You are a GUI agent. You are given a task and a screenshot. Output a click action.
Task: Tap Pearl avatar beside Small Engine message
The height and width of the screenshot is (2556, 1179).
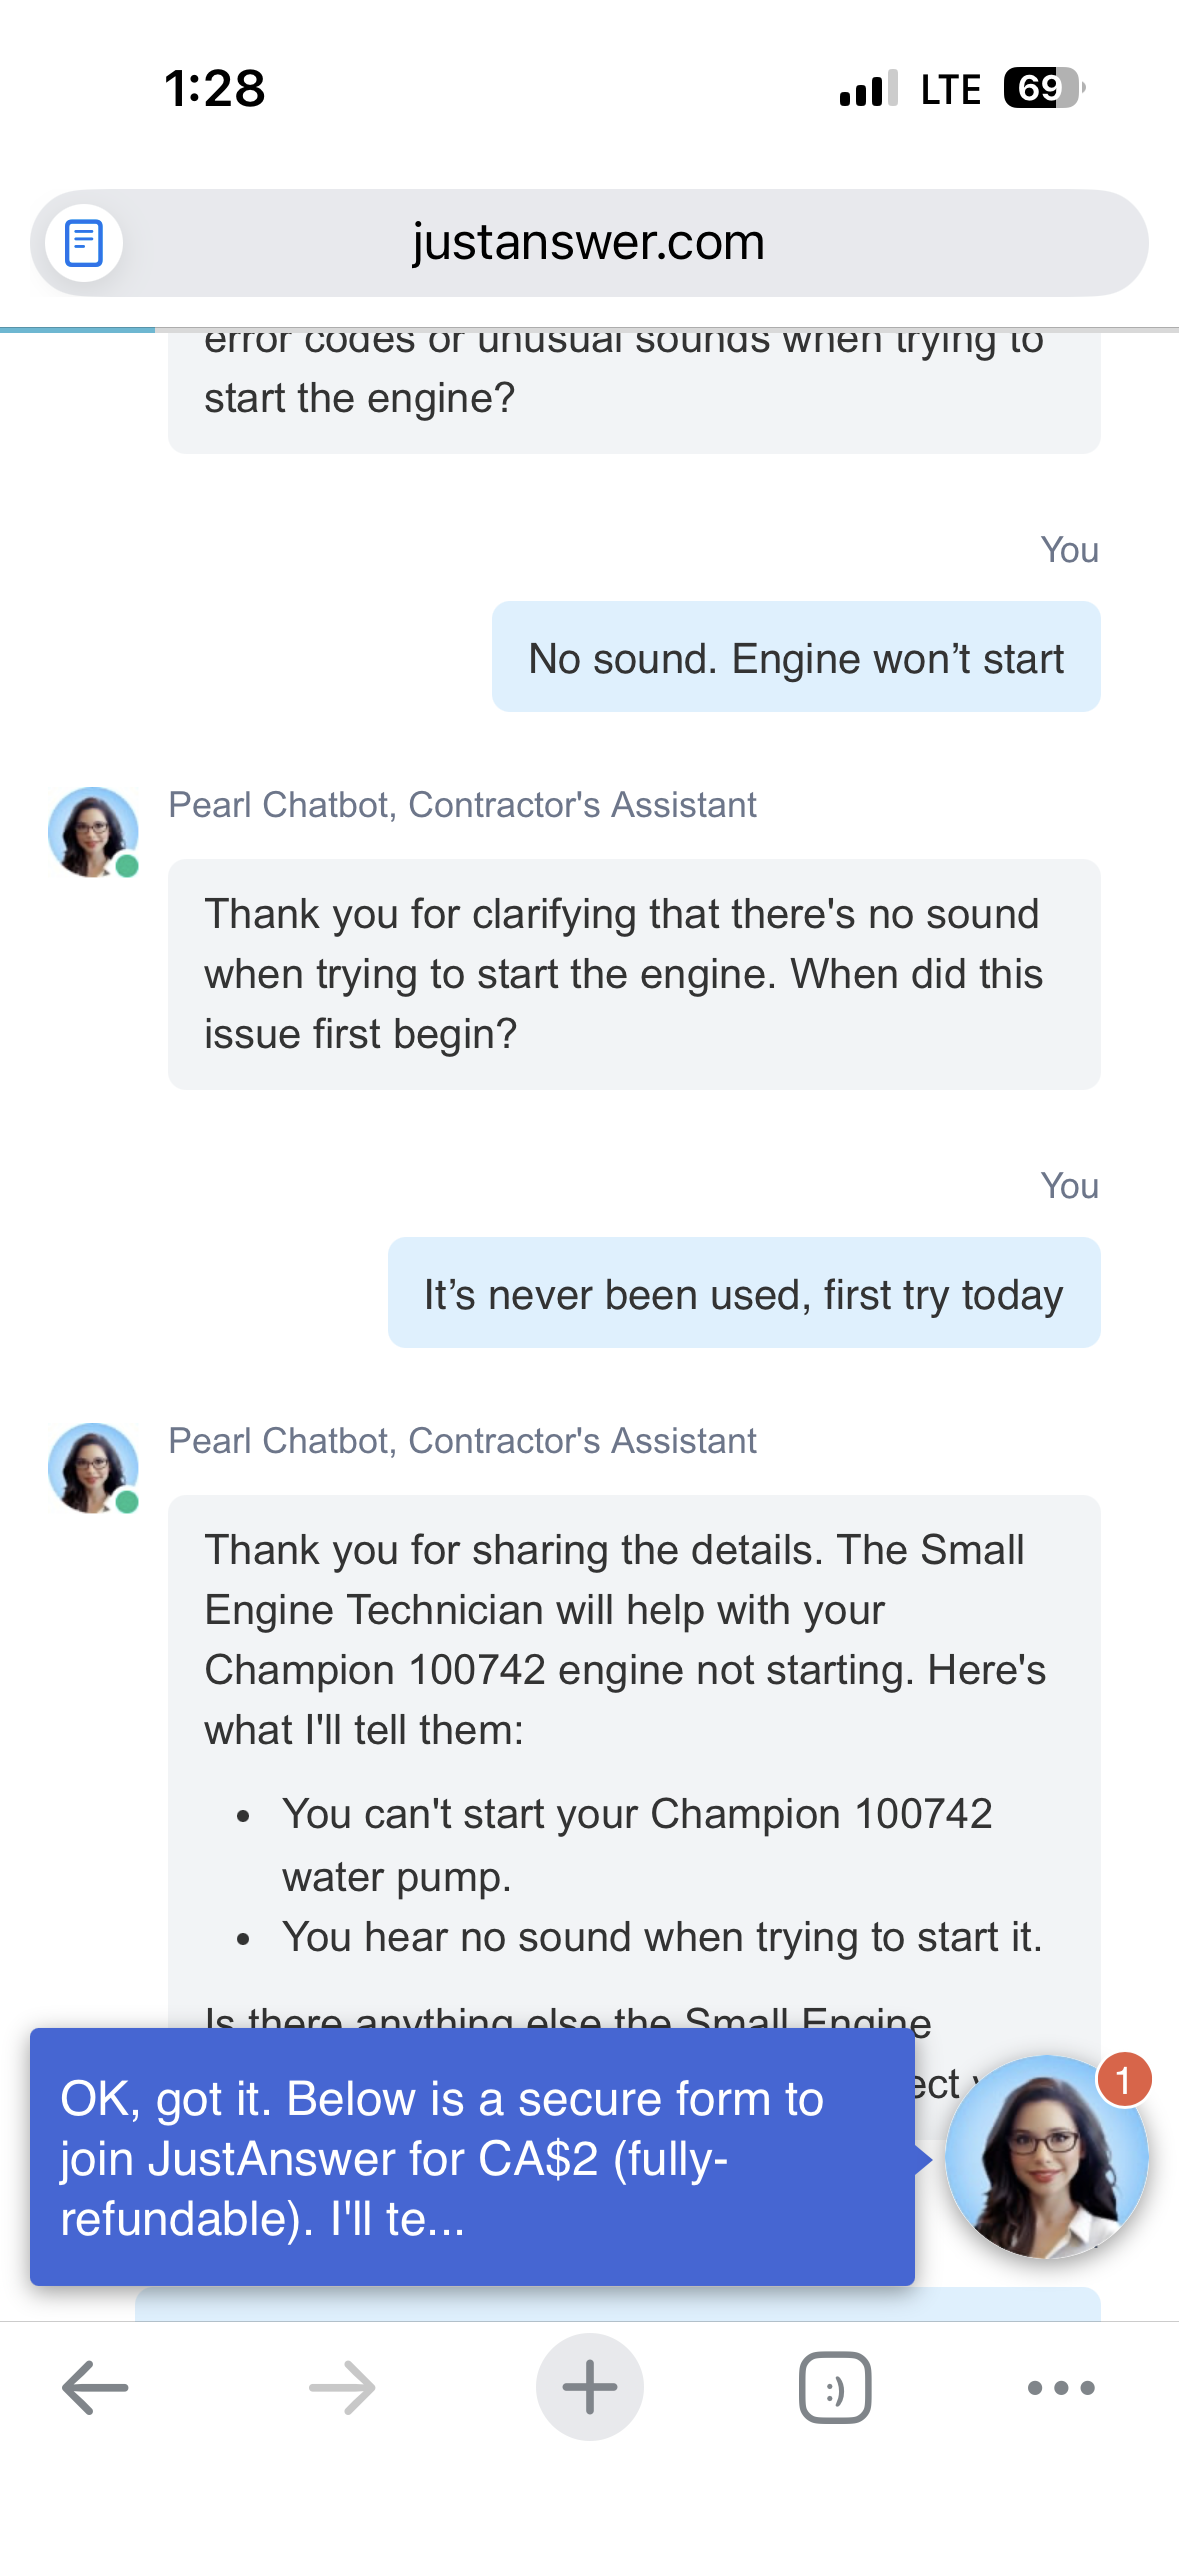point(93,1468)
